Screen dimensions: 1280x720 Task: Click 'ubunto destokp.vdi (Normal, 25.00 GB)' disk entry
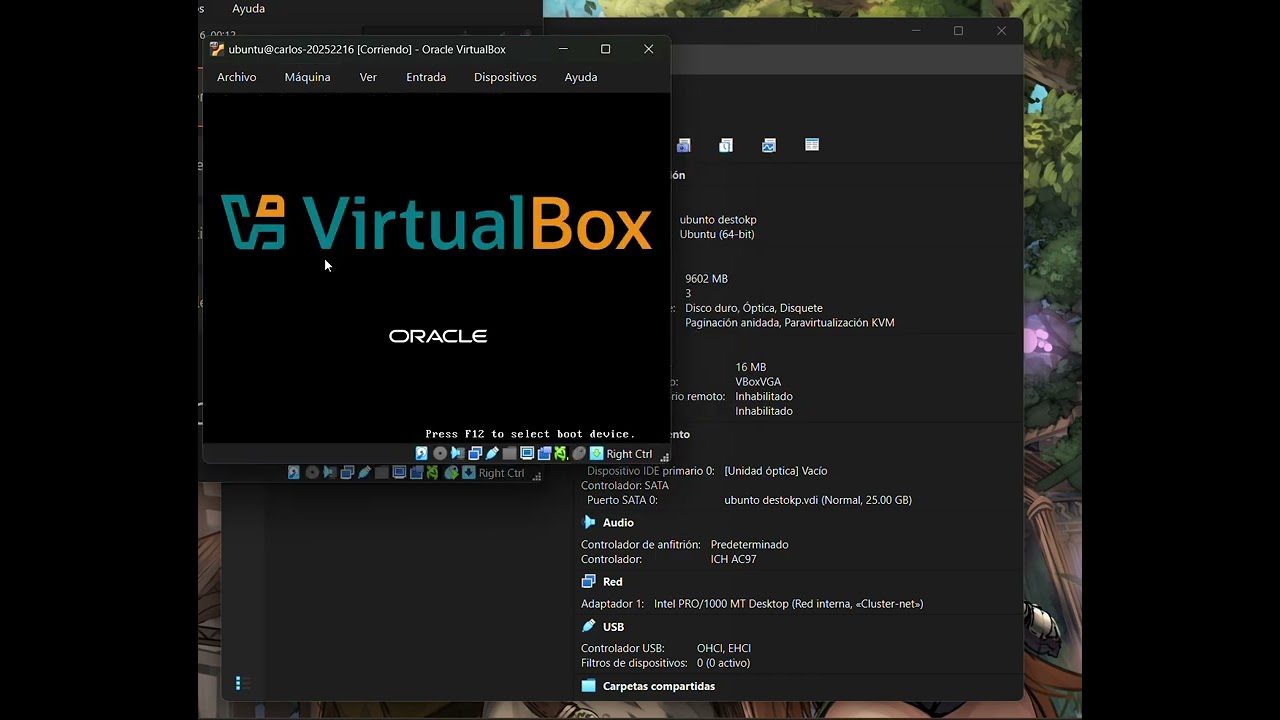(x=818, y=500)
